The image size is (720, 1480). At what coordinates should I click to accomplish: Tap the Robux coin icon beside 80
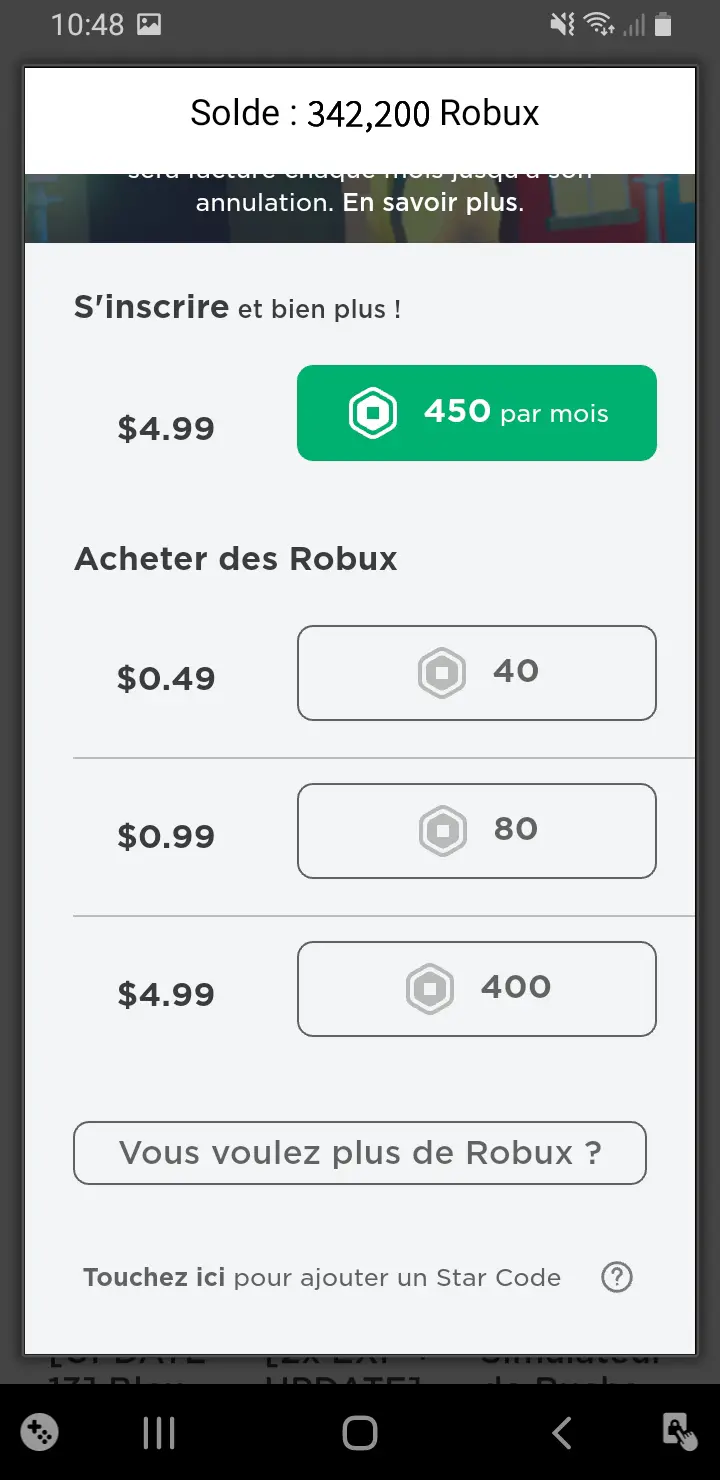[x=441, y=830]
